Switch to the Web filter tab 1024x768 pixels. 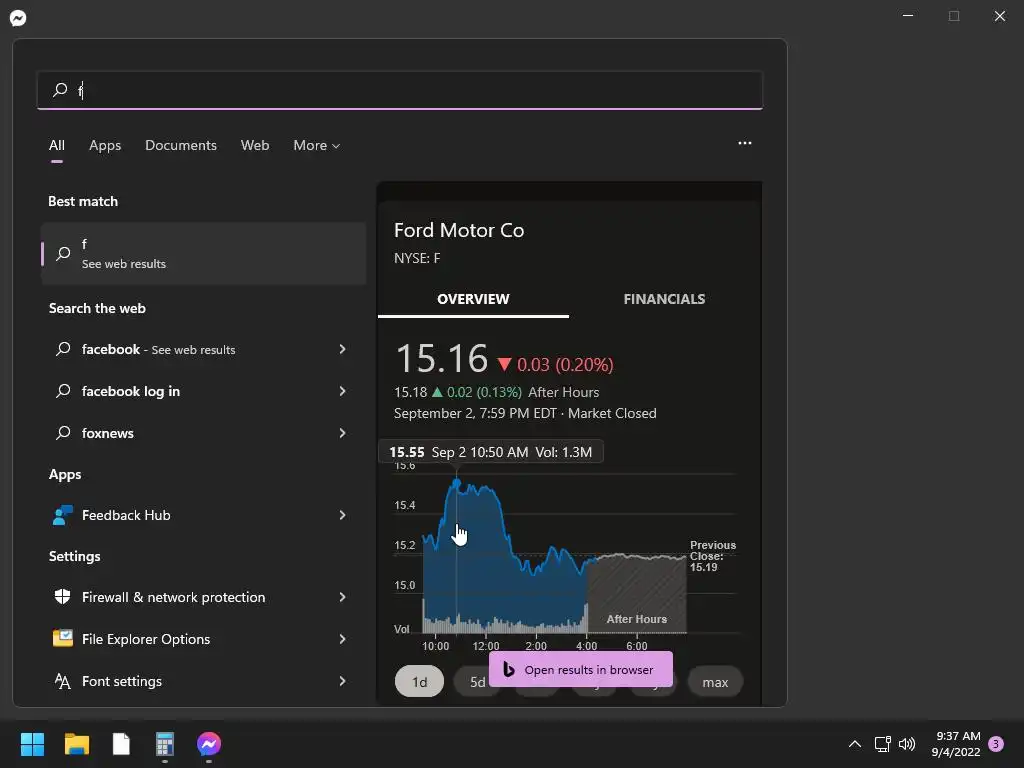click(255, 145)
